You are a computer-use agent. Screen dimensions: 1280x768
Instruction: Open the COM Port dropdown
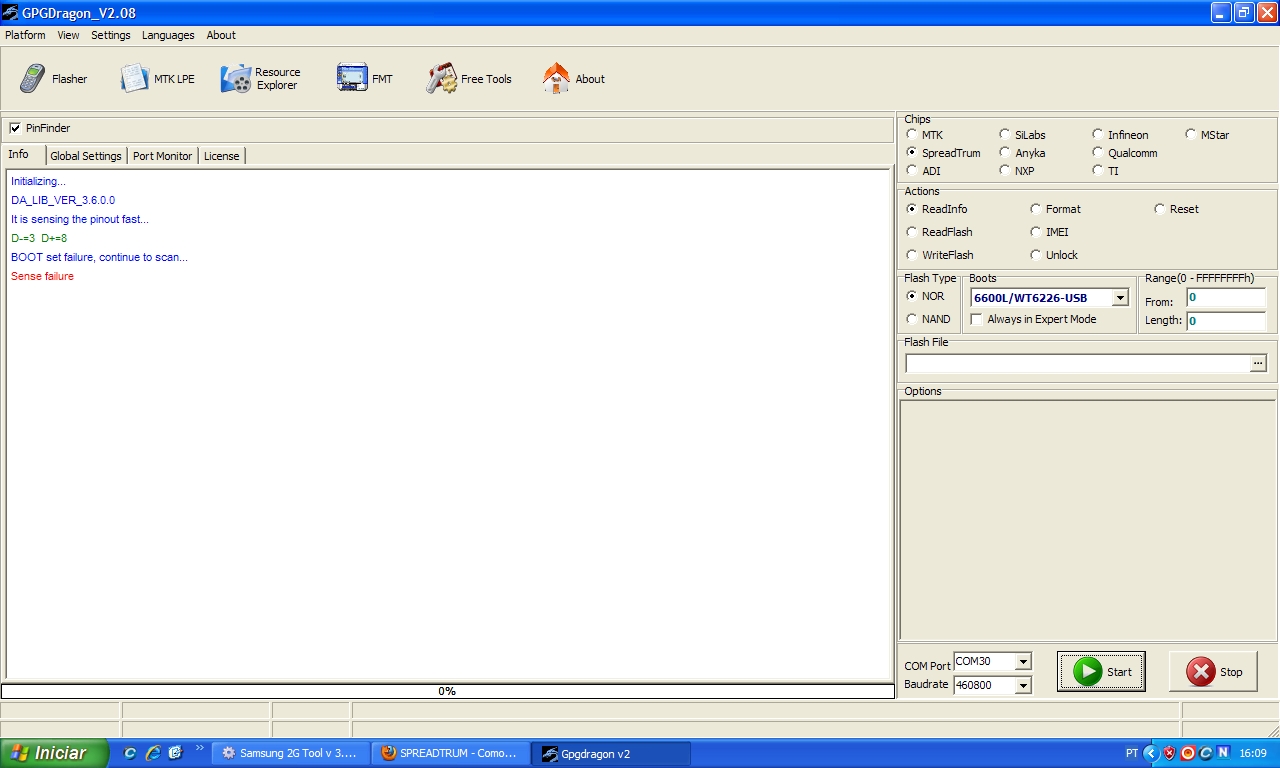point(1022,662)
